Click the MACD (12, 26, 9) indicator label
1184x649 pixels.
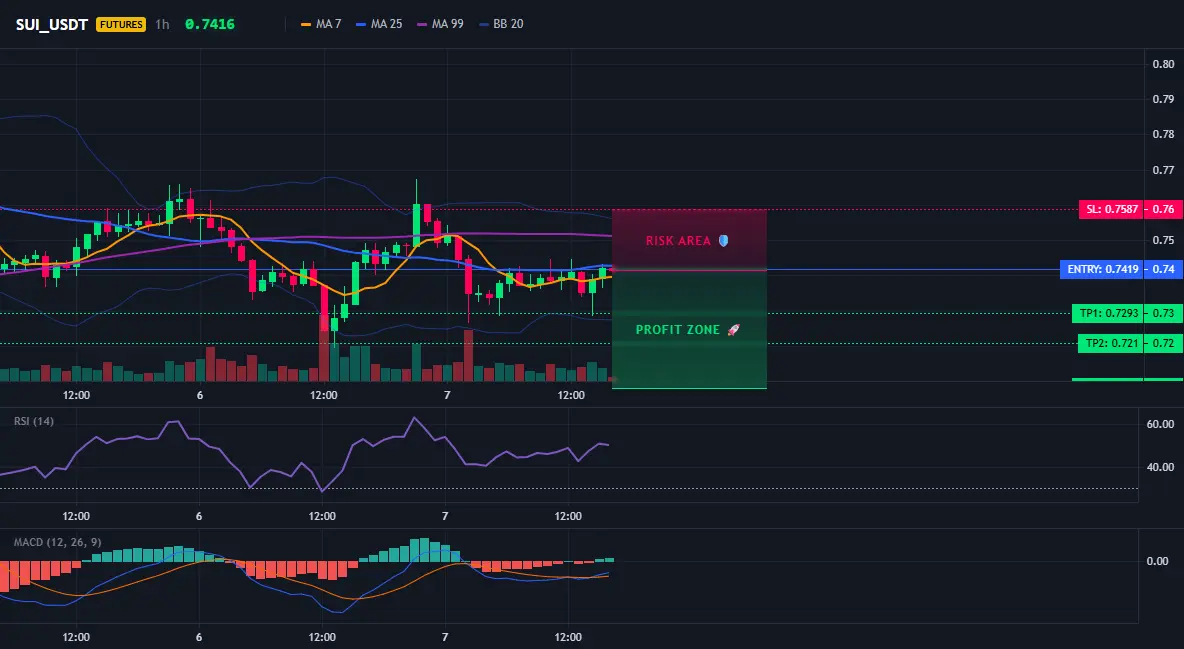coord(57,542)
